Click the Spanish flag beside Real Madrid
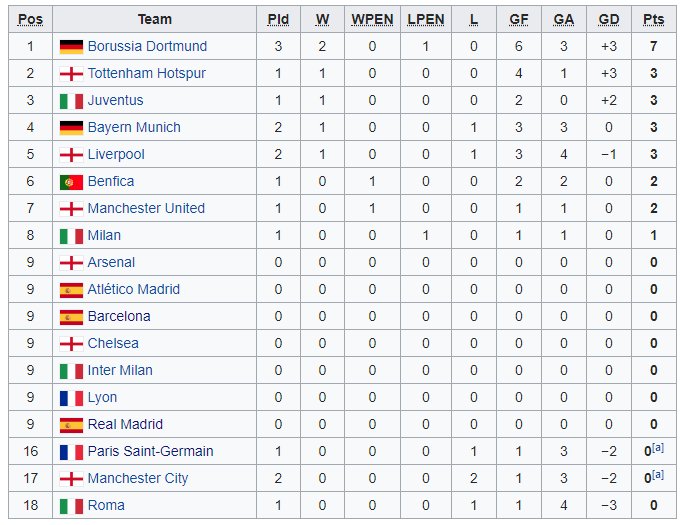The height and width of the screenshot is (525, 685). (71, 425)
